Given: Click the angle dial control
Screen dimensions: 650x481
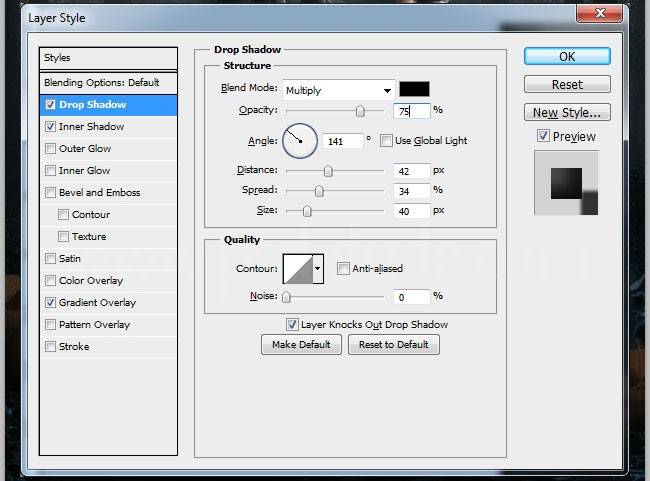Looking at the screenshot, I should click(x=299, y=141).
